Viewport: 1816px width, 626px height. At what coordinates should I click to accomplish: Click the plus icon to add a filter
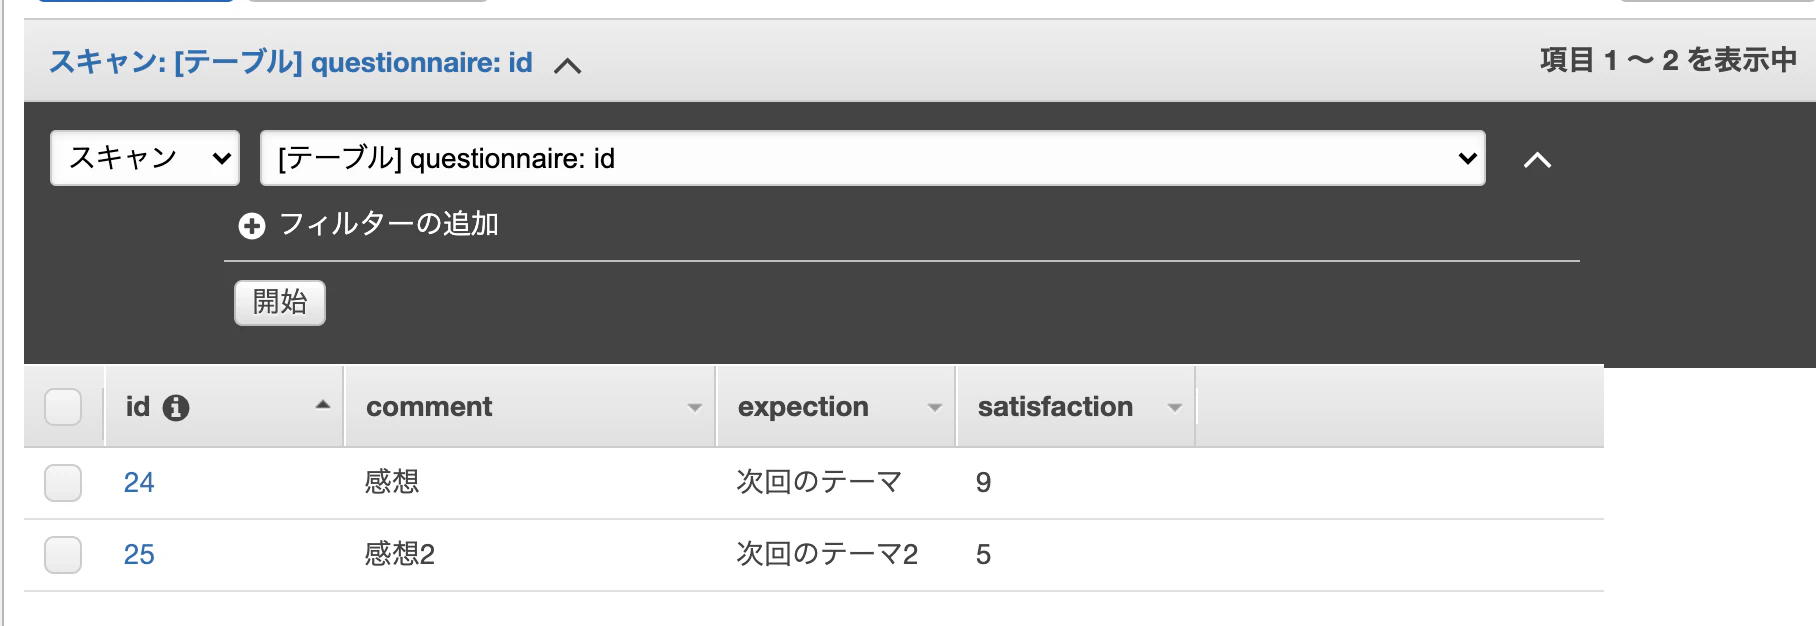tap(250, 225)
